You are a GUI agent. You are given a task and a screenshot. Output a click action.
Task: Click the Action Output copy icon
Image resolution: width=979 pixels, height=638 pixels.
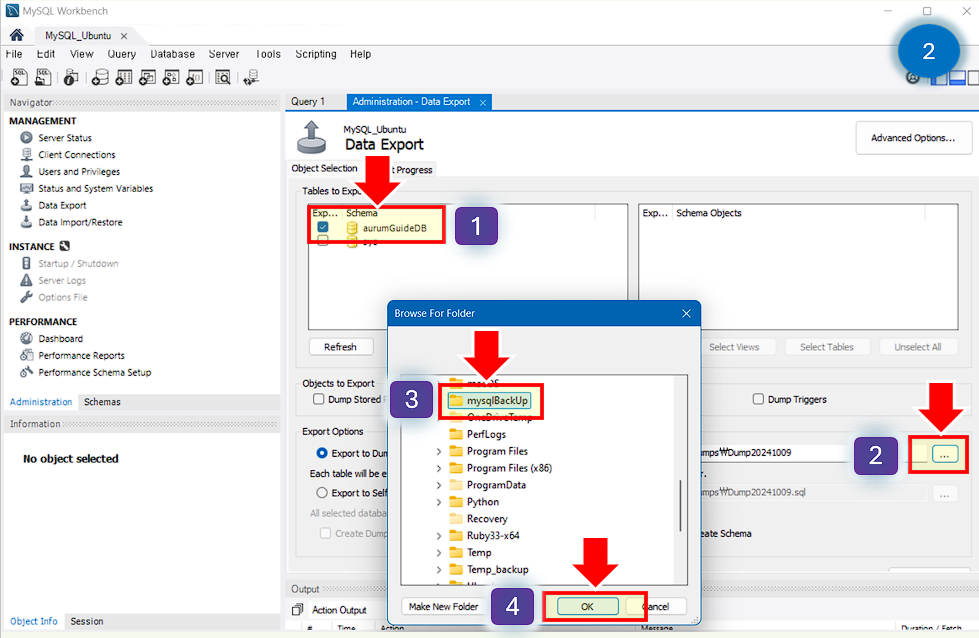click(298, 609)
